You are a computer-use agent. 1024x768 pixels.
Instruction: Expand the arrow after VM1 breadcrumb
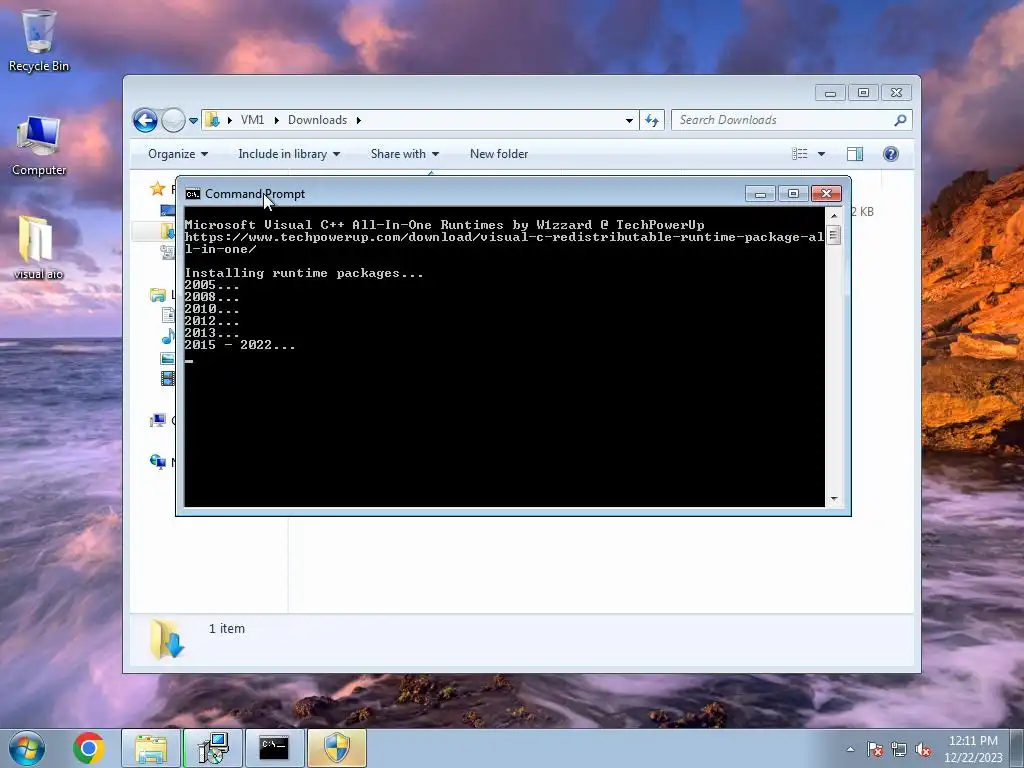click(x=276, y=120)
